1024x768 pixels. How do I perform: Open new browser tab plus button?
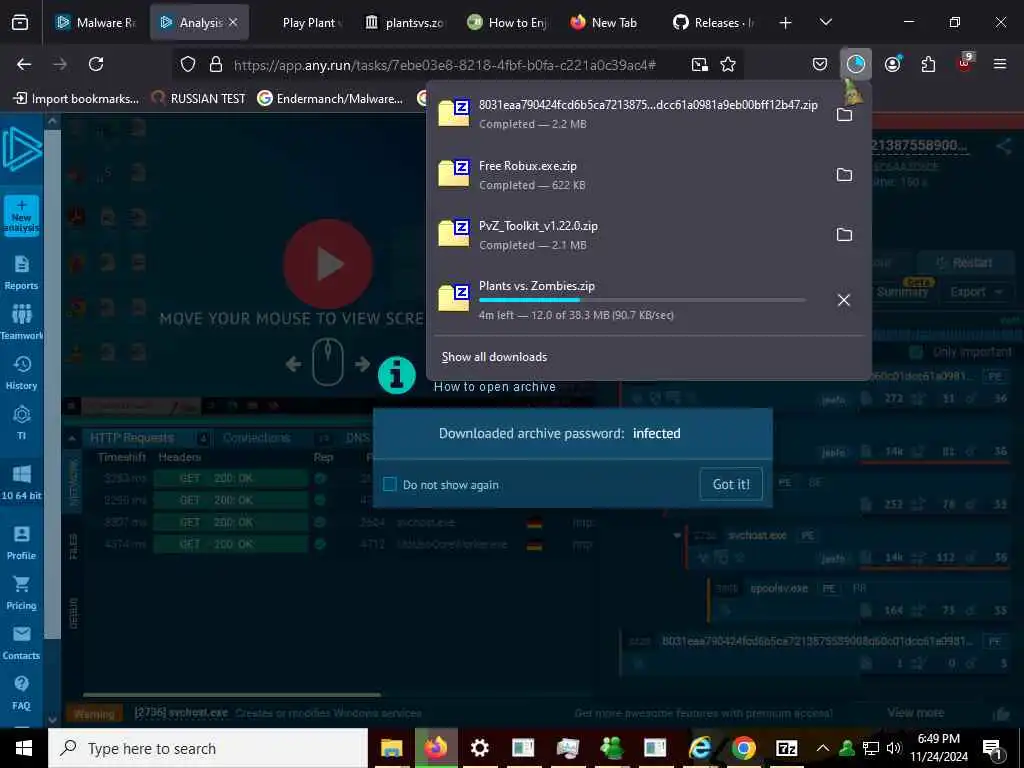(x=786, y=23)
